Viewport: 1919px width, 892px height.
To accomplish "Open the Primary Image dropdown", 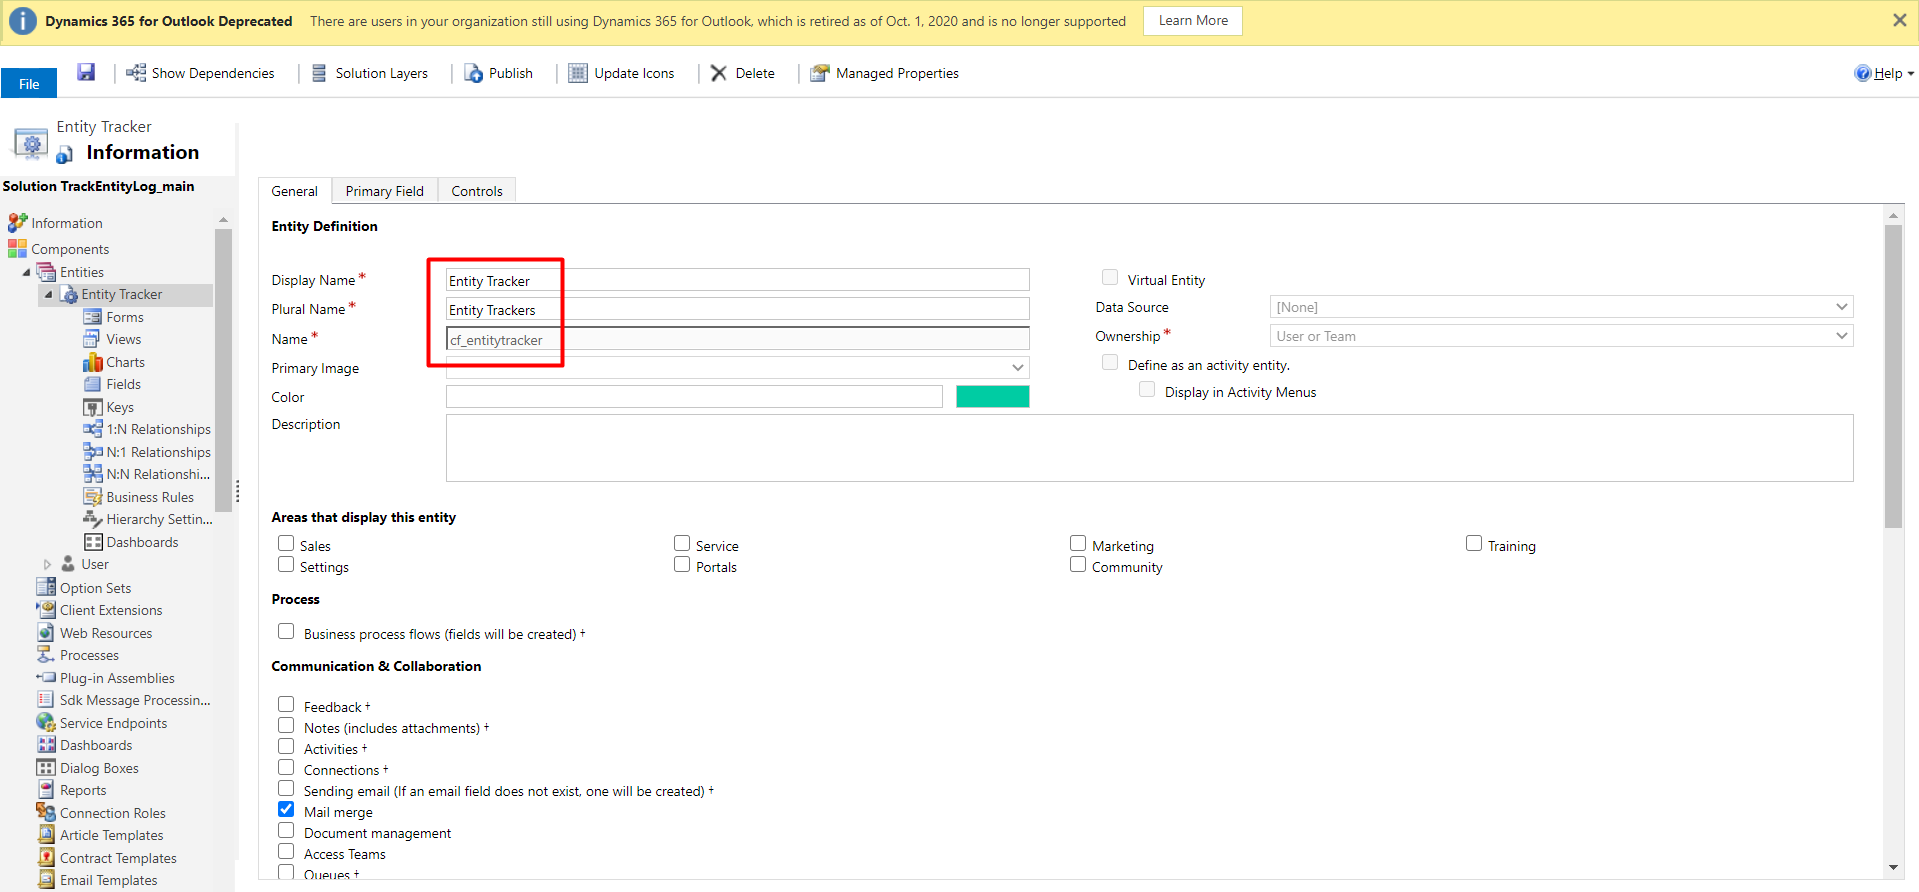I will point(737,368).
